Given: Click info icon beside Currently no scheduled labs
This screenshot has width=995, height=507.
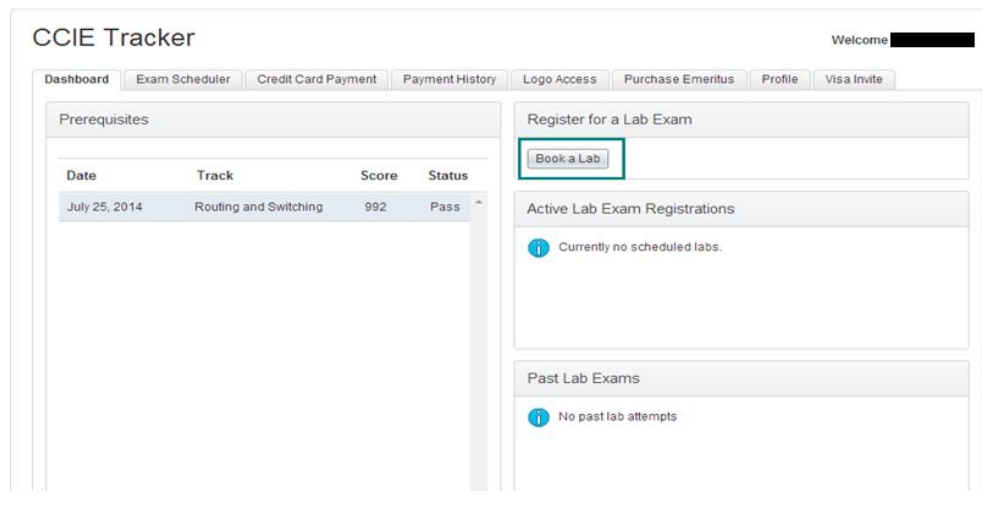Looking at the screenshot, I should pos(539,247).
